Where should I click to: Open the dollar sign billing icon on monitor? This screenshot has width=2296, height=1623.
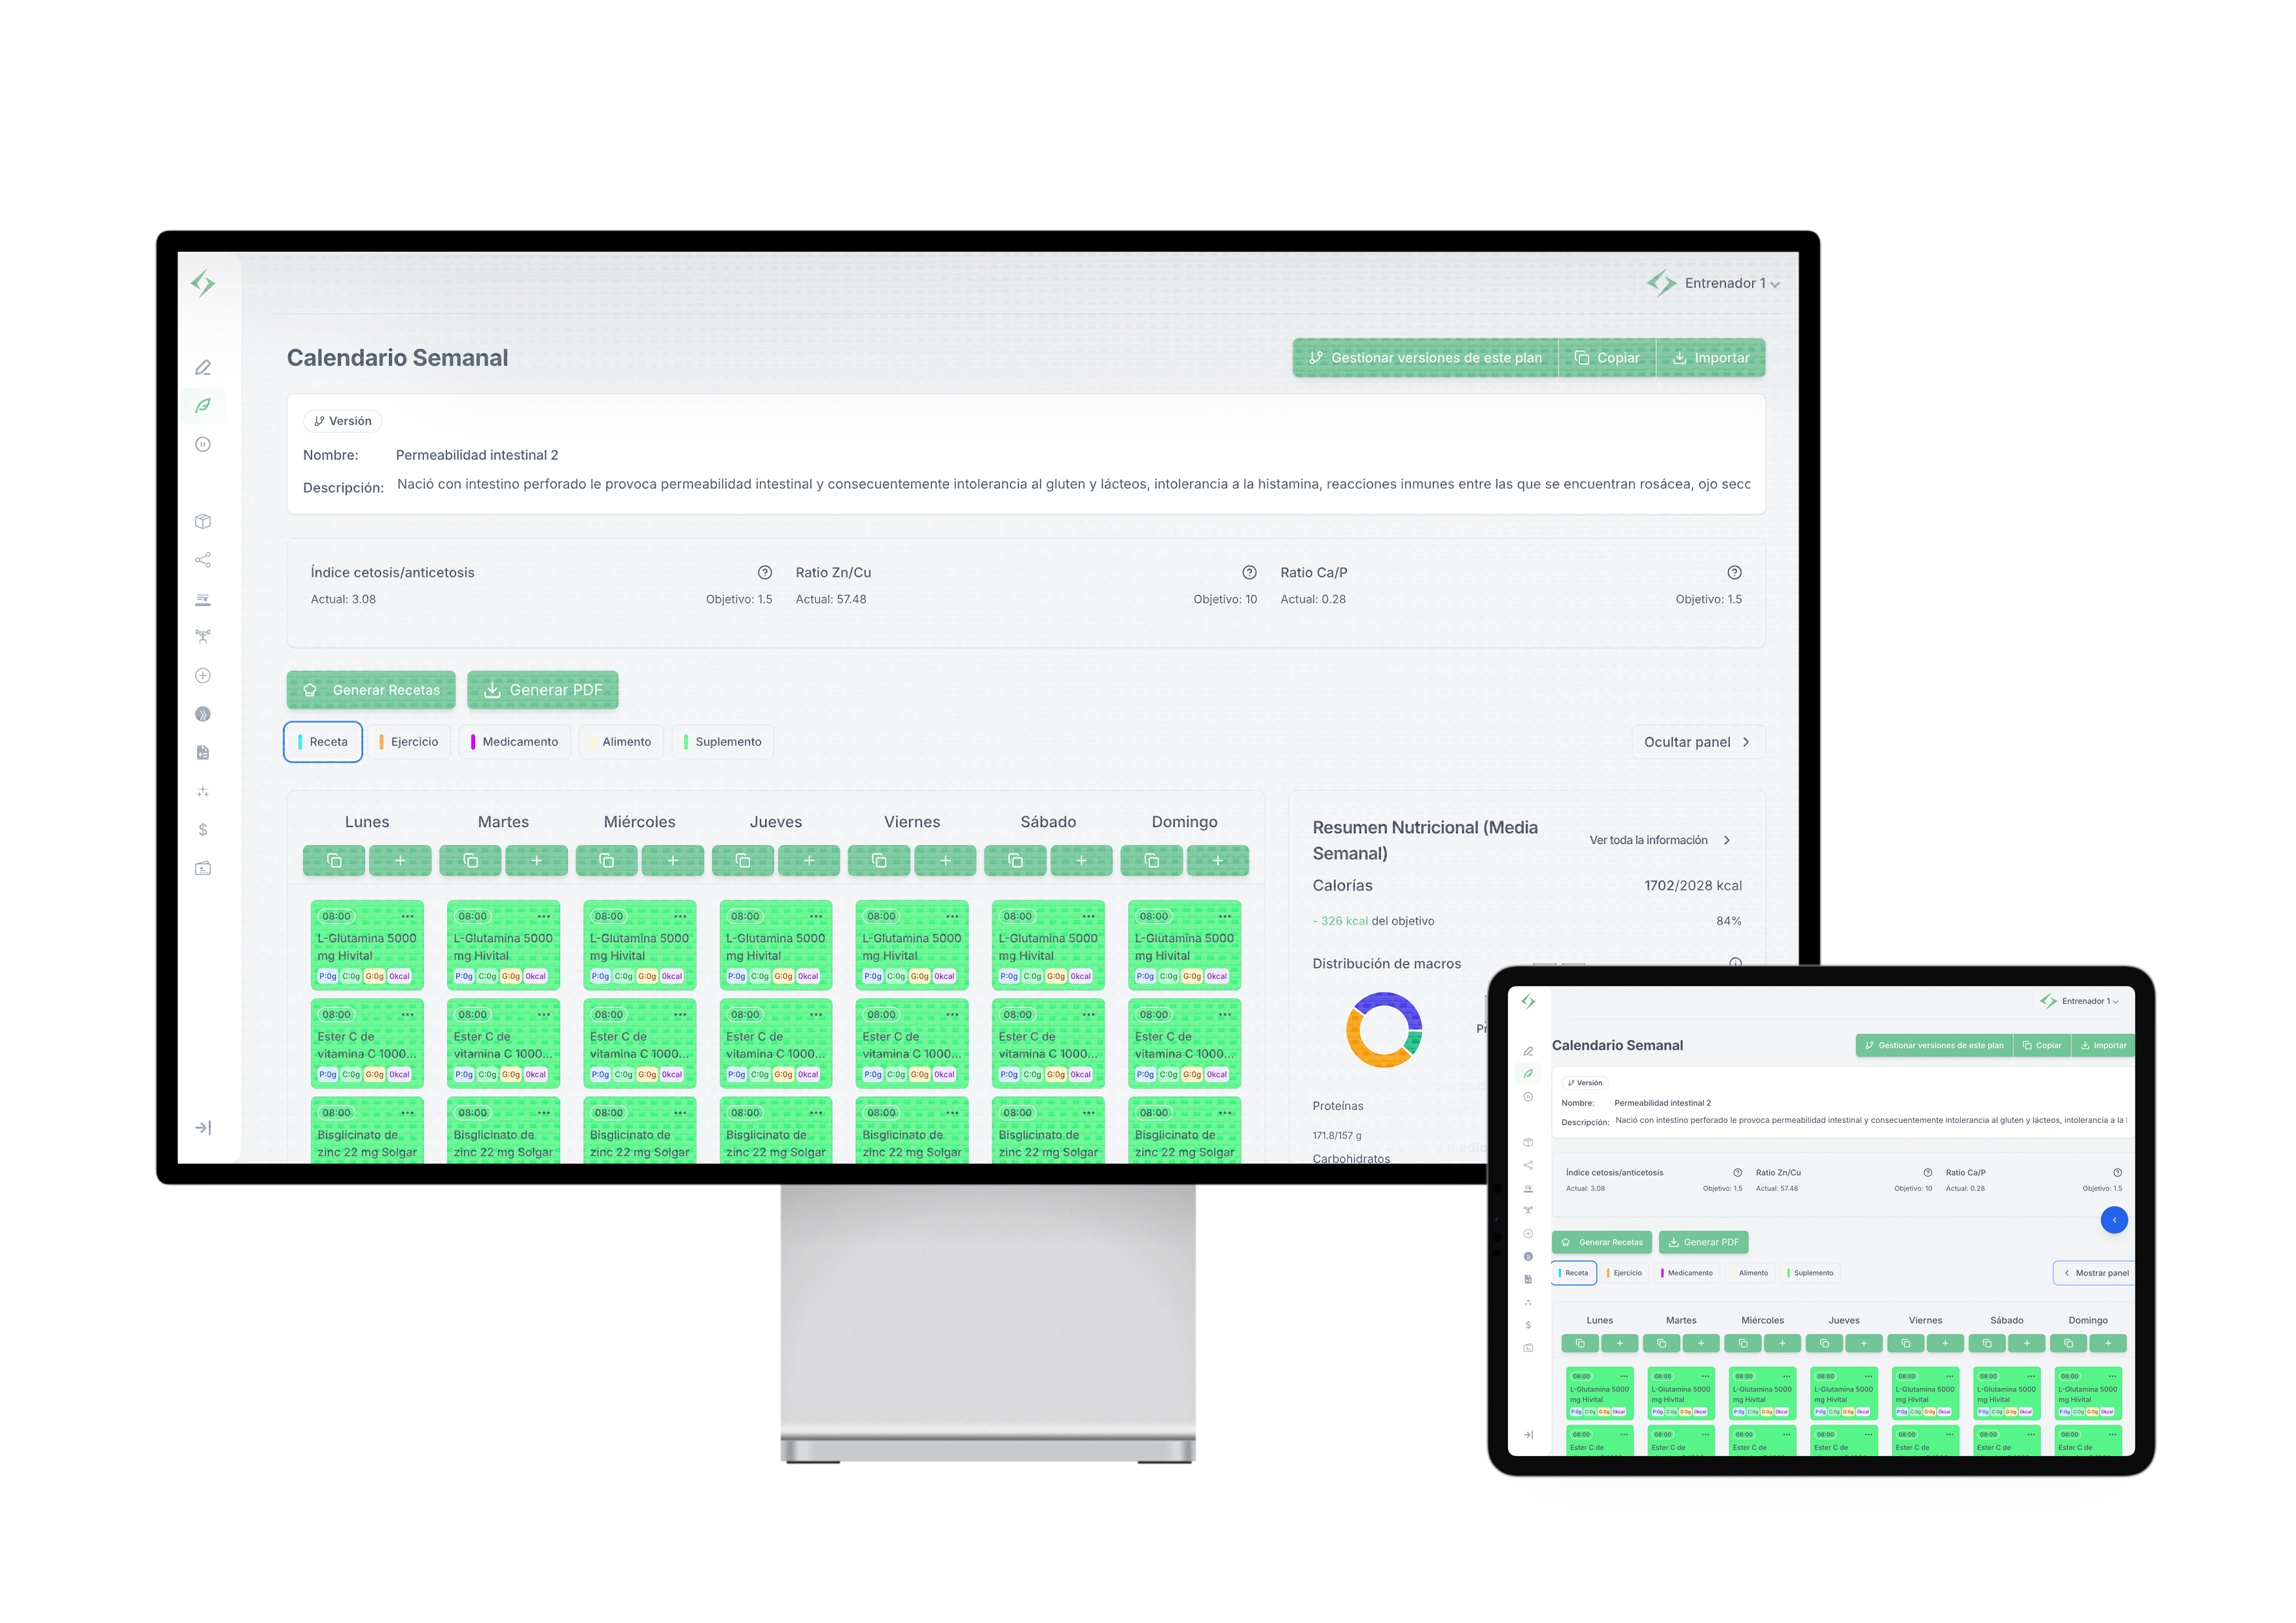pos(203,830)
